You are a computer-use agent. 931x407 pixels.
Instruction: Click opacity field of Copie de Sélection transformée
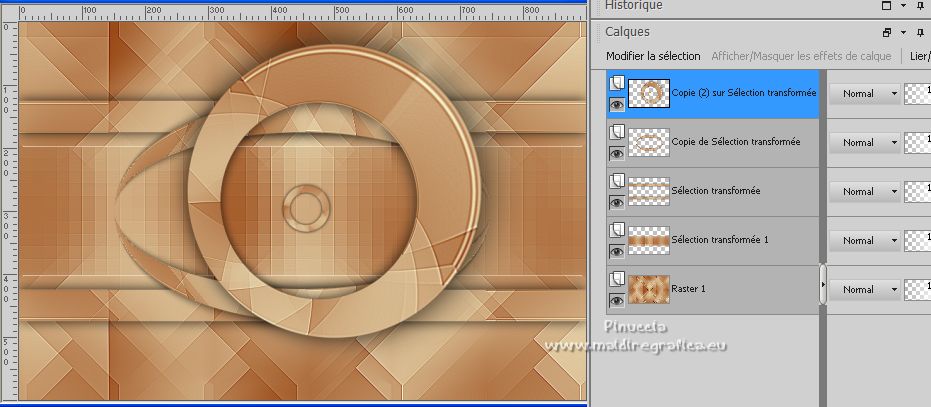pyautogui.click(x=917, y=143)
